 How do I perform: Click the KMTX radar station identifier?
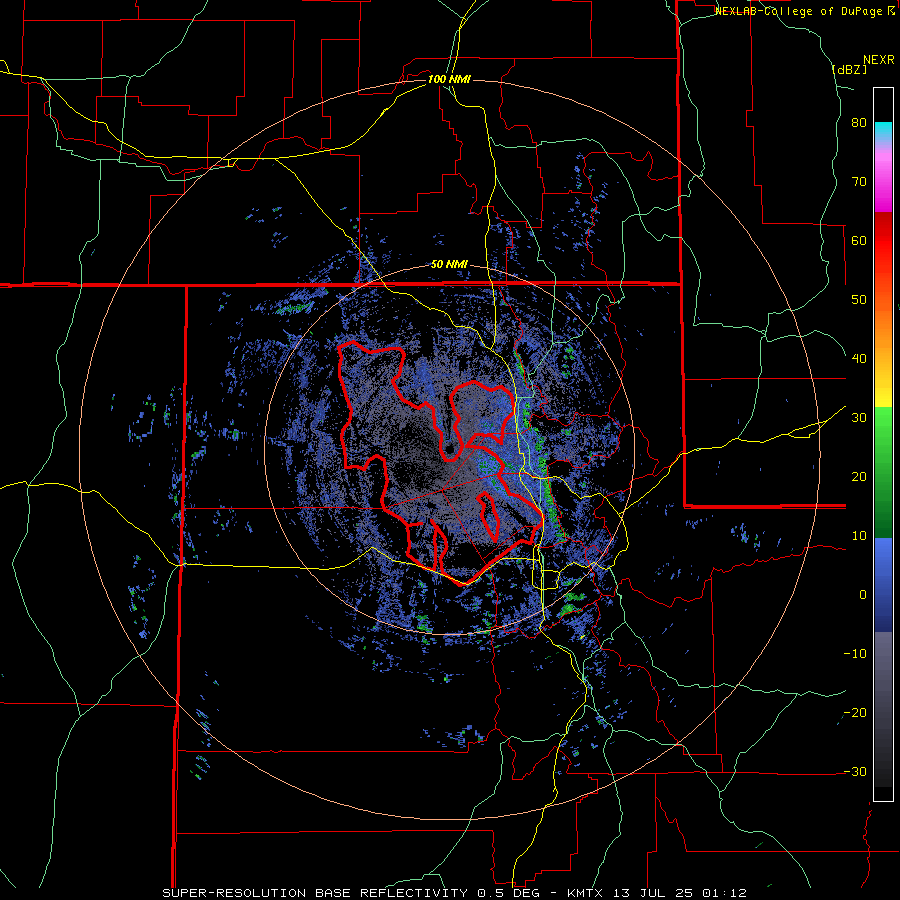point(585,893)
